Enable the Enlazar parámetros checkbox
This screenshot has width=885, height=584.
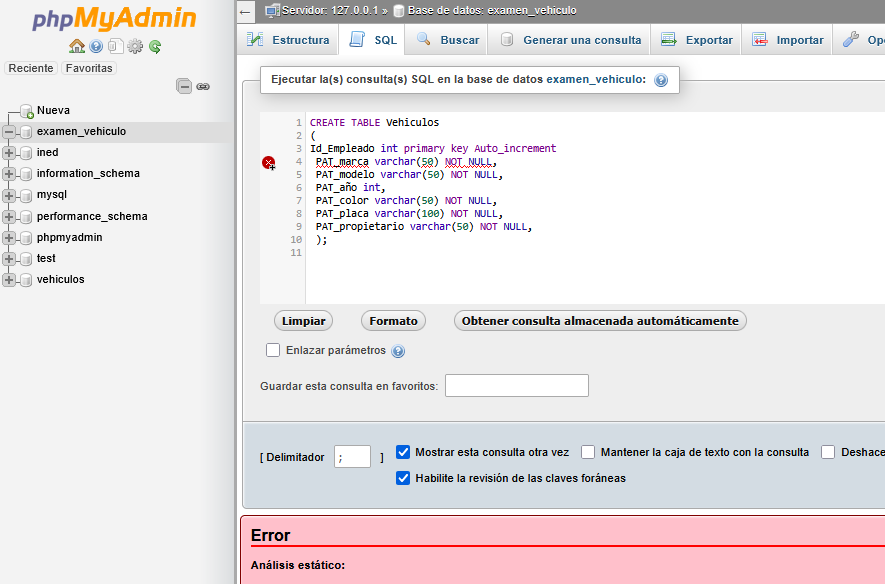[273, 350]
